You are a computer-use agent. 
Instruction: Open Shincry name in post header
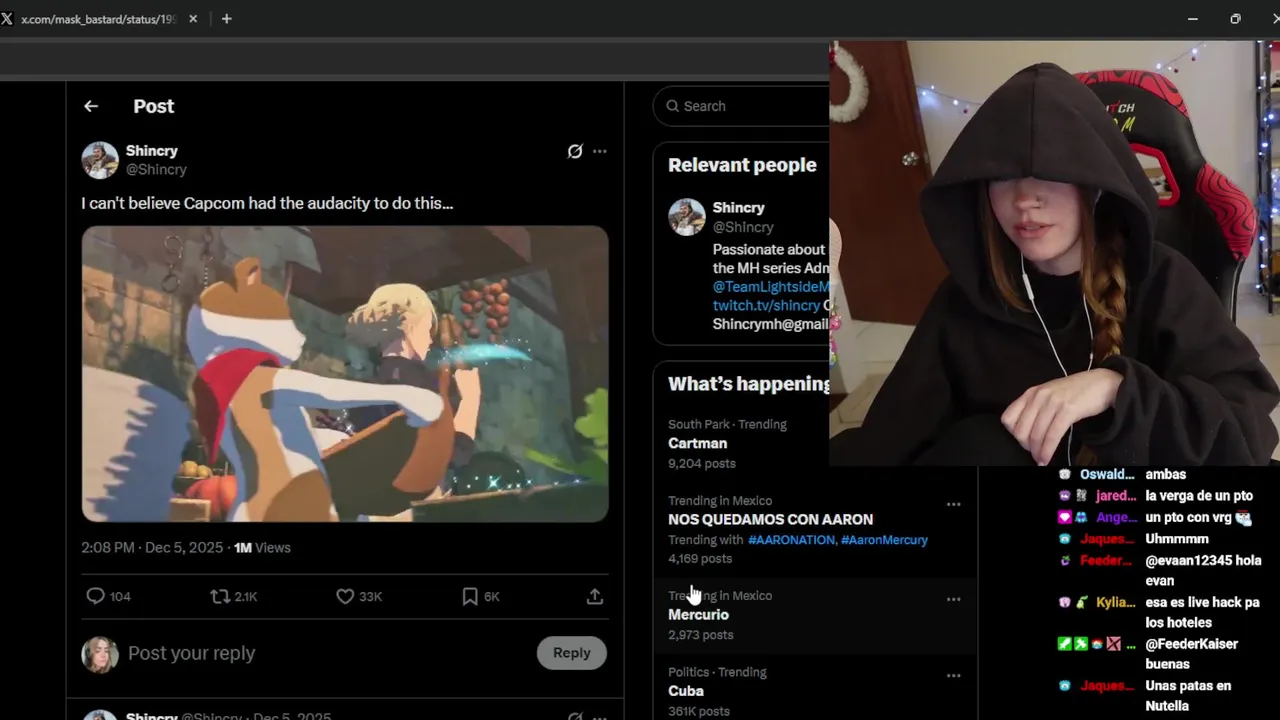coord(152,151)
